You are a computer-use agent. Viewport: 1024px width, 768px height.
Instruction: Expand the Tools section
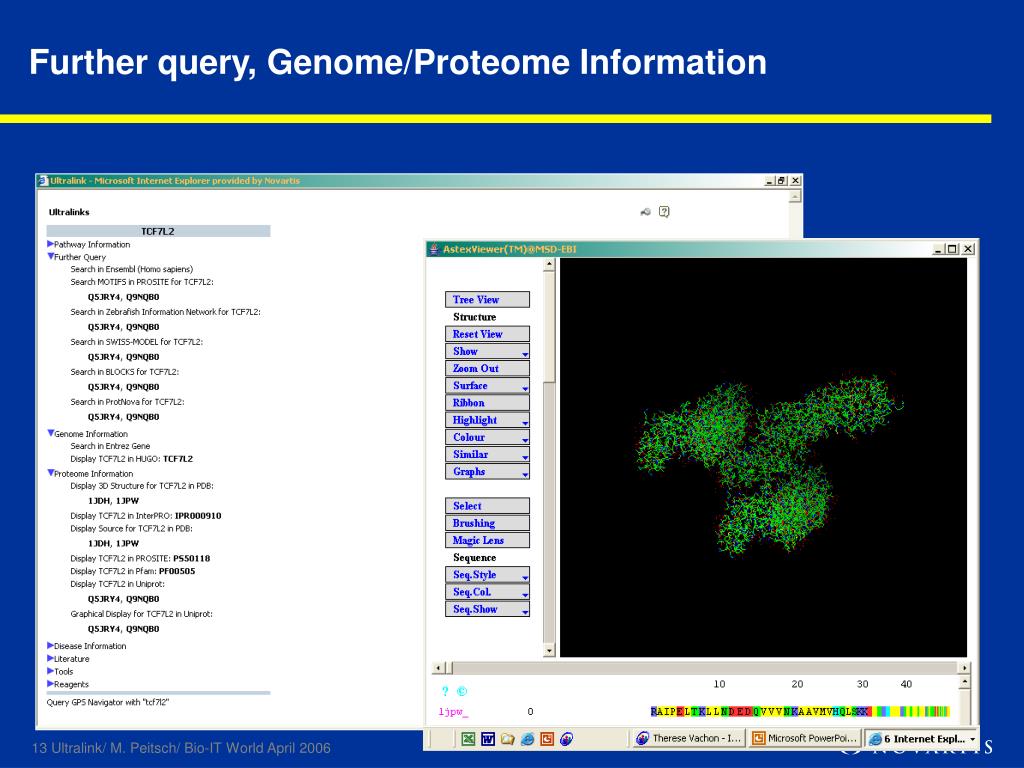(50, 671)
